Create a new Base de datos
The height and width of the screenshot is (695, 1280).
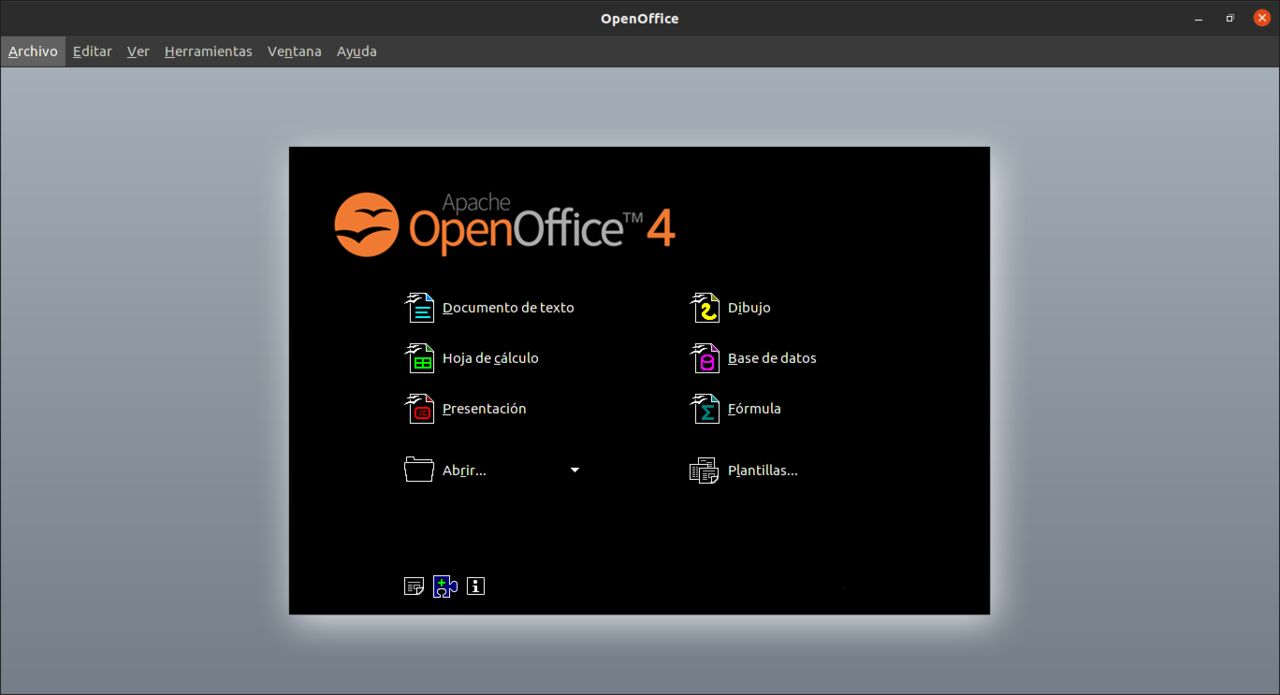click(772, 358)
